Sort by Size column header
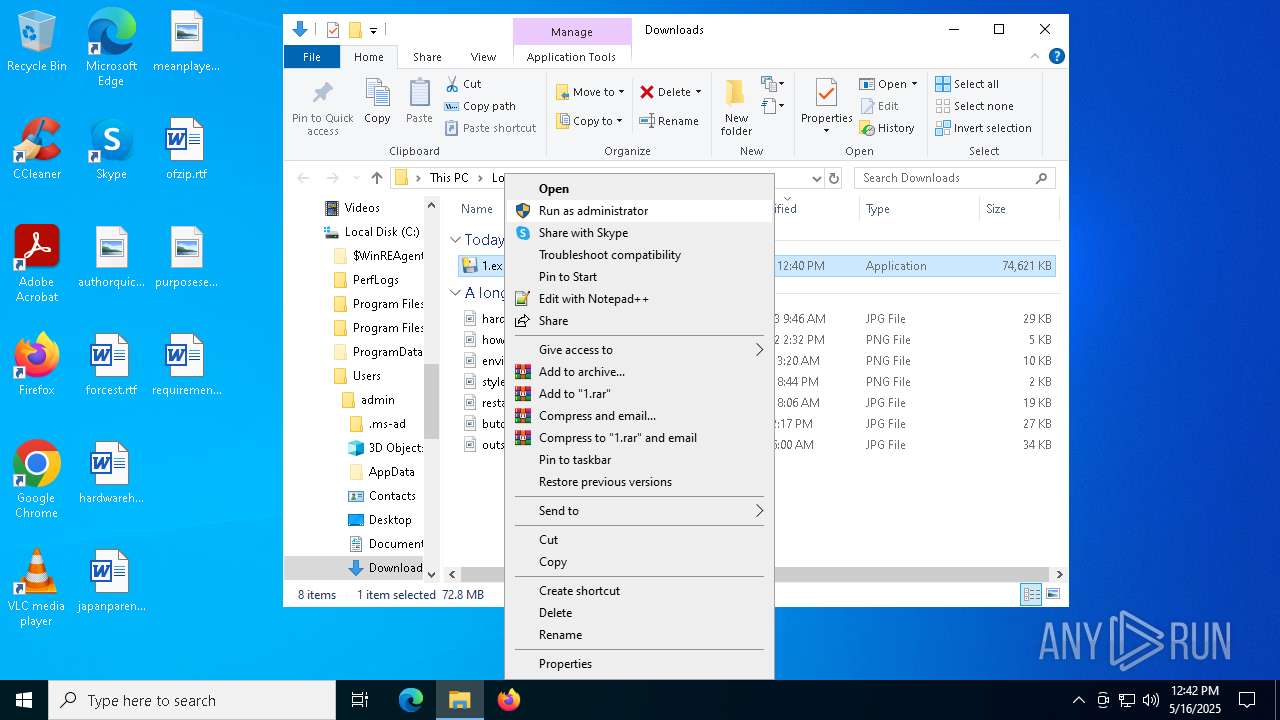The image size is (1280, 720). 1018,209
